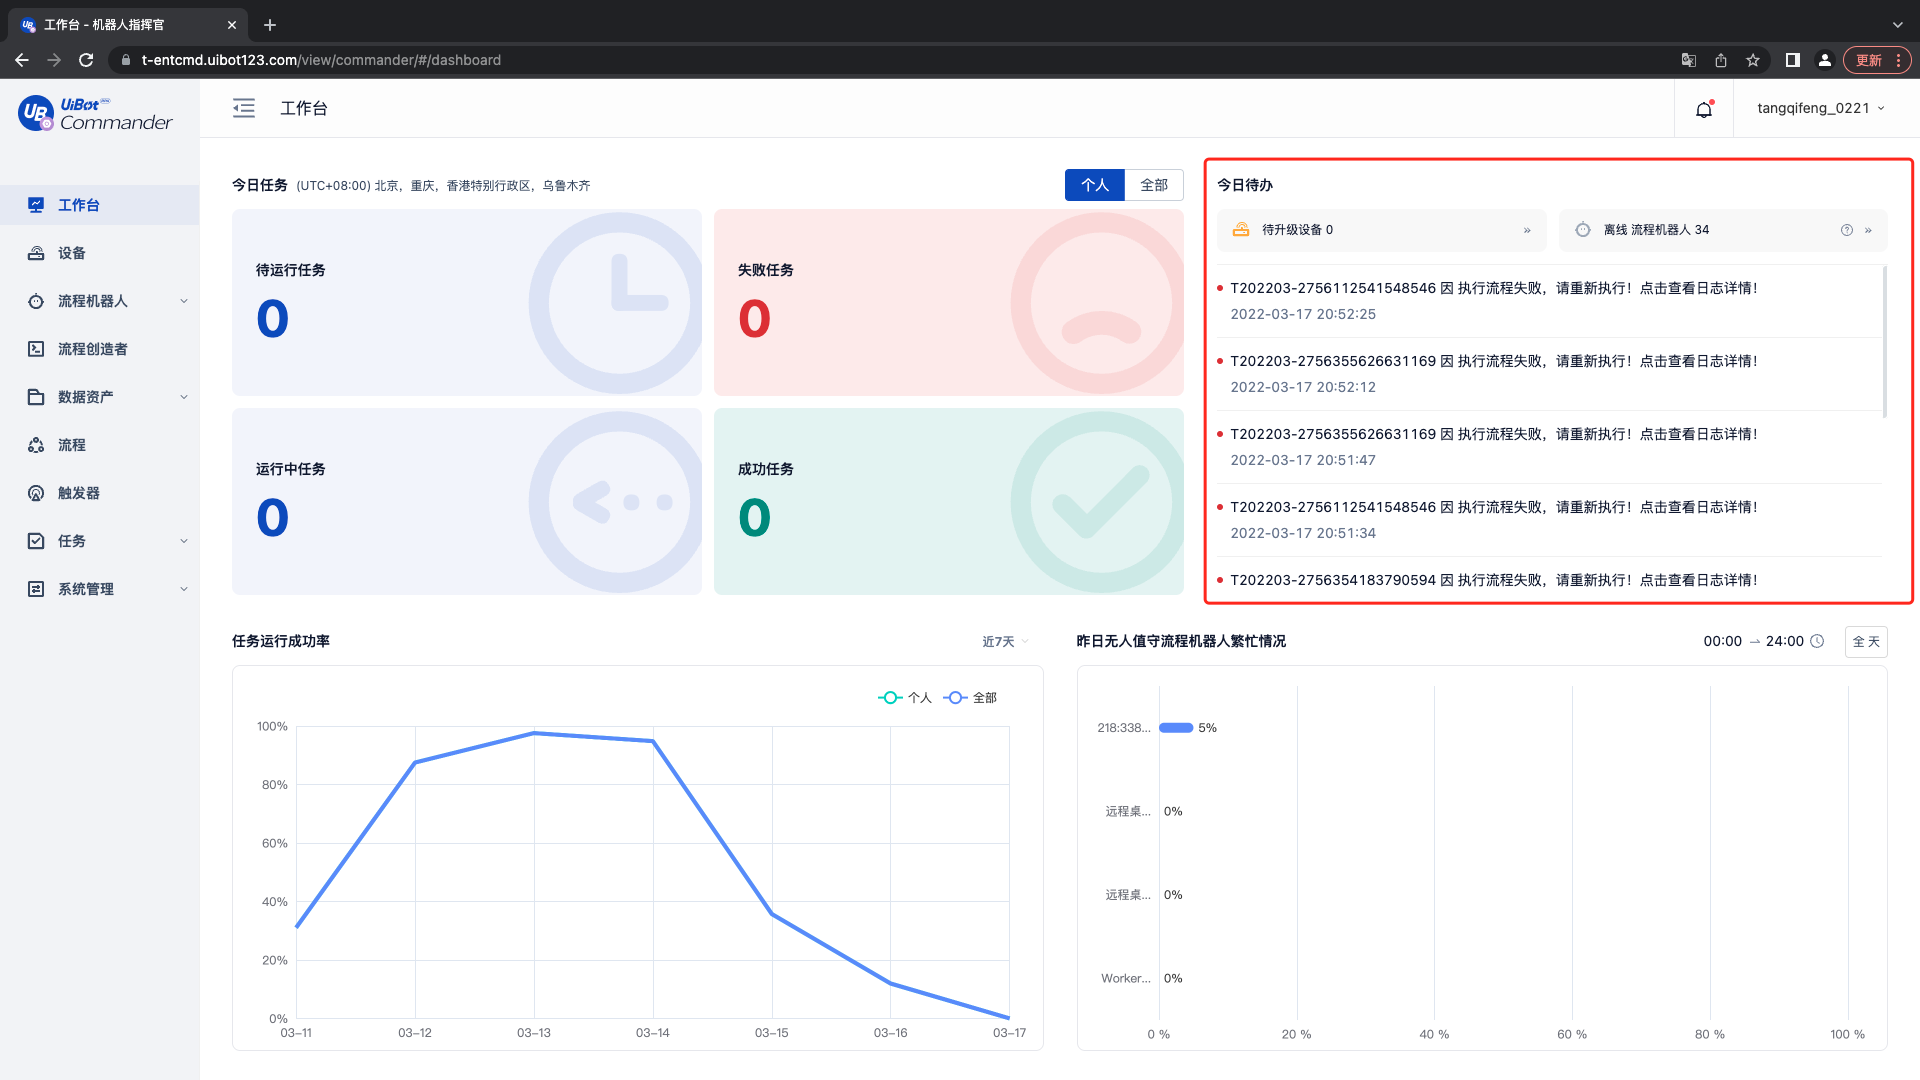Open the 近7天 time range dropdown
This screenshot has width=1920, height=1080.
(1005, 642)
